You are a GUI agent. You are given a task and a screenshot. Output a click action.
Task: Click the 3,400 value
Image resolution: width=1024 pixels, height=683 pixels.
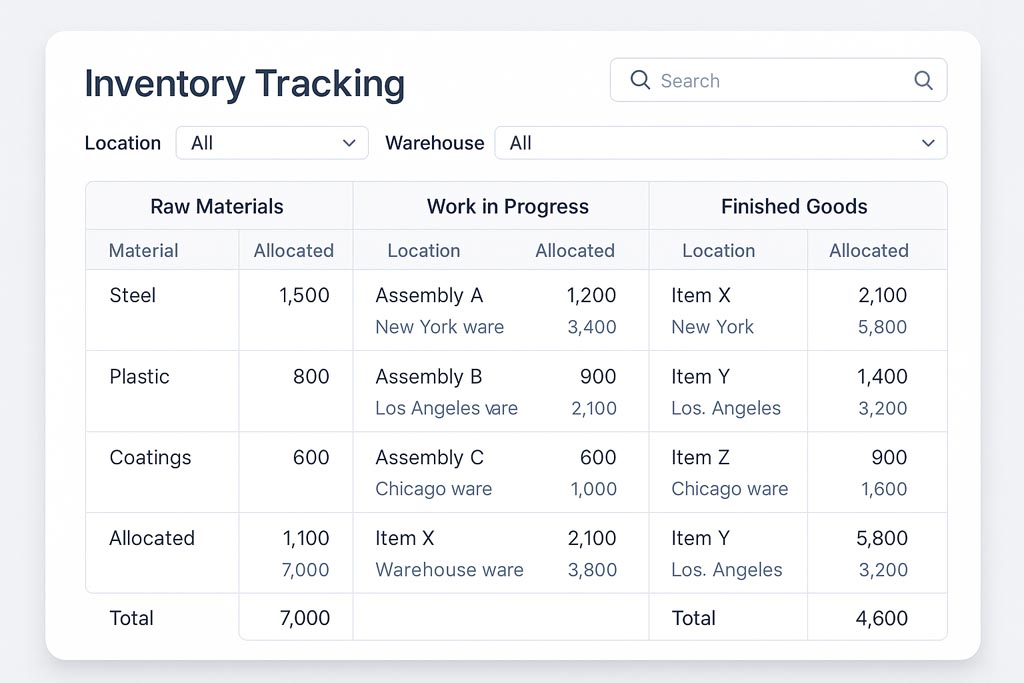point(592,326)
